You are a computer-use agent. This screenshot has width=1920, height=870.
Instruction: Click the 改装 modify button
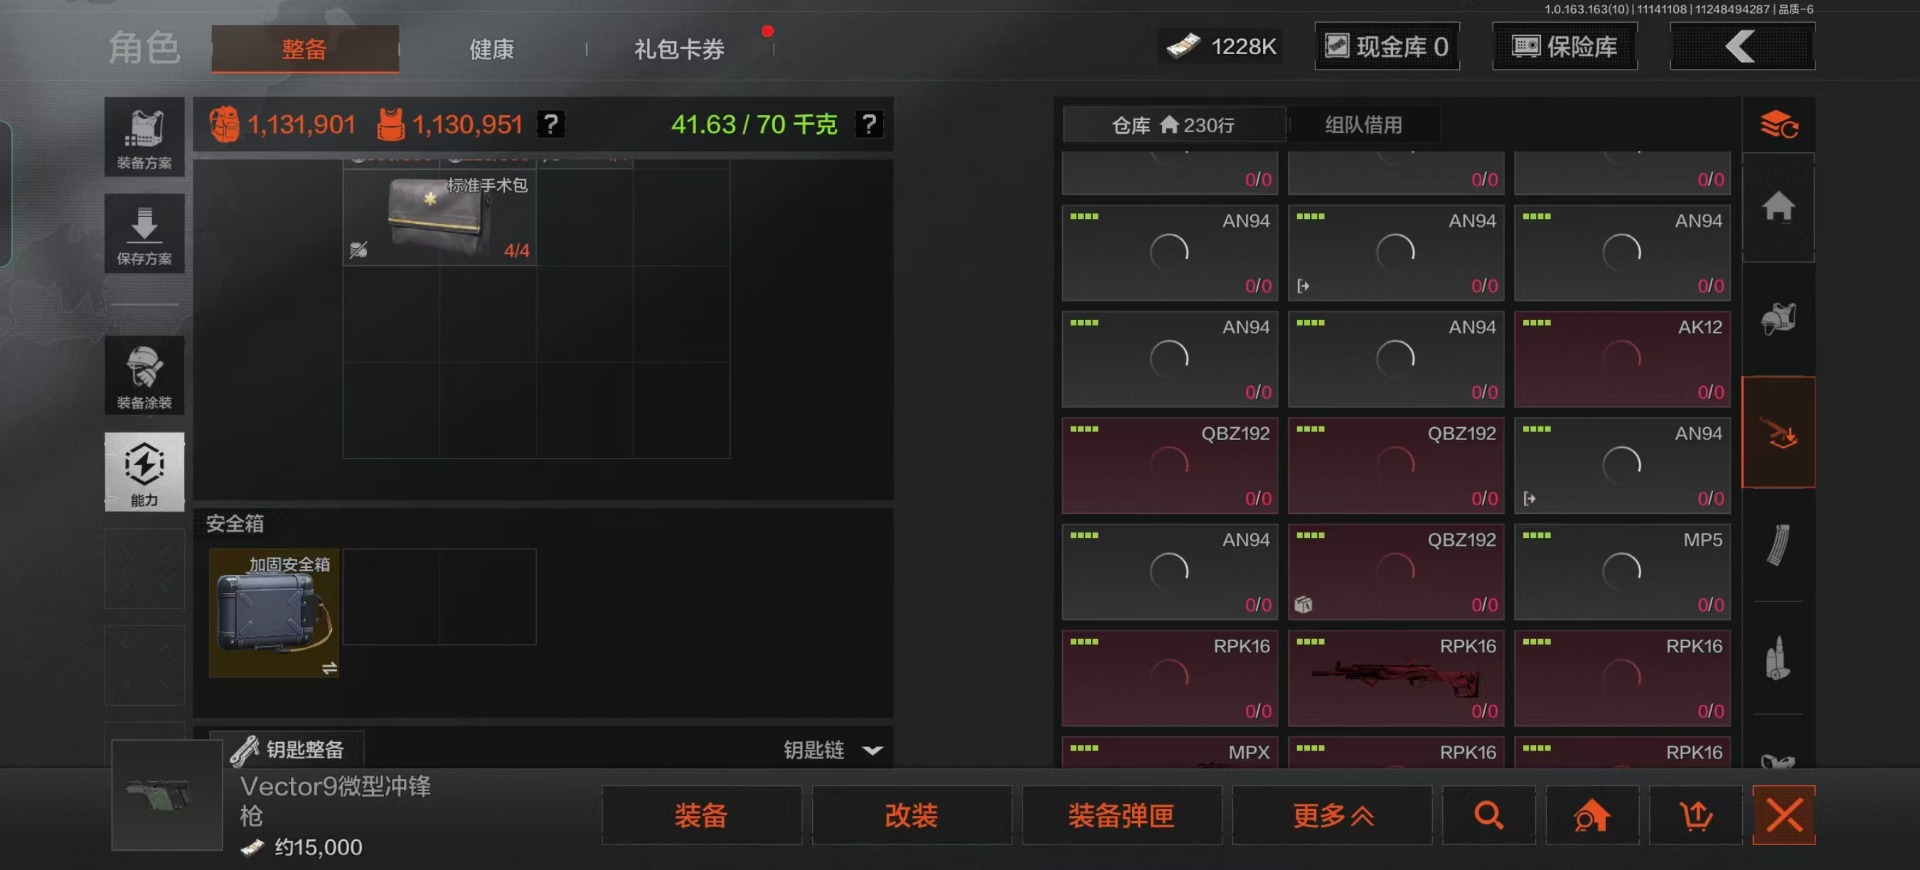point(911,815)
